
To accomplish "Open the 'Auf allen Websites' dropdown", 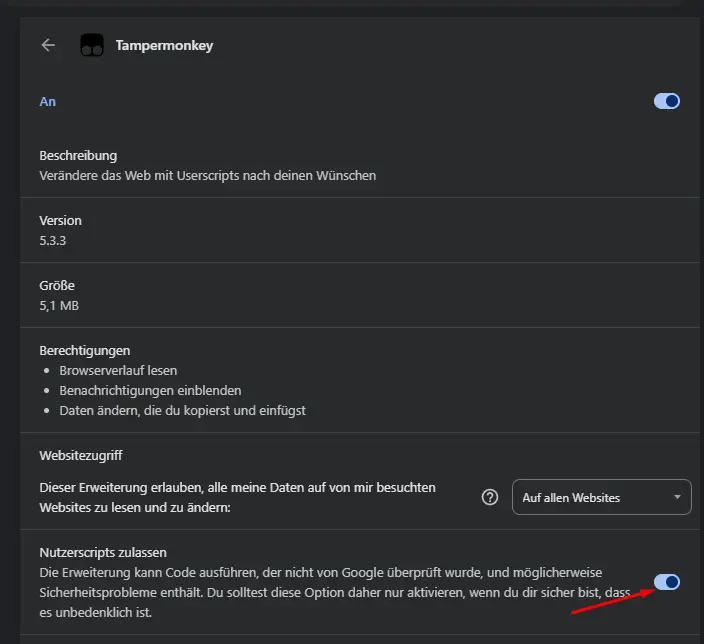I will [602, 497].
